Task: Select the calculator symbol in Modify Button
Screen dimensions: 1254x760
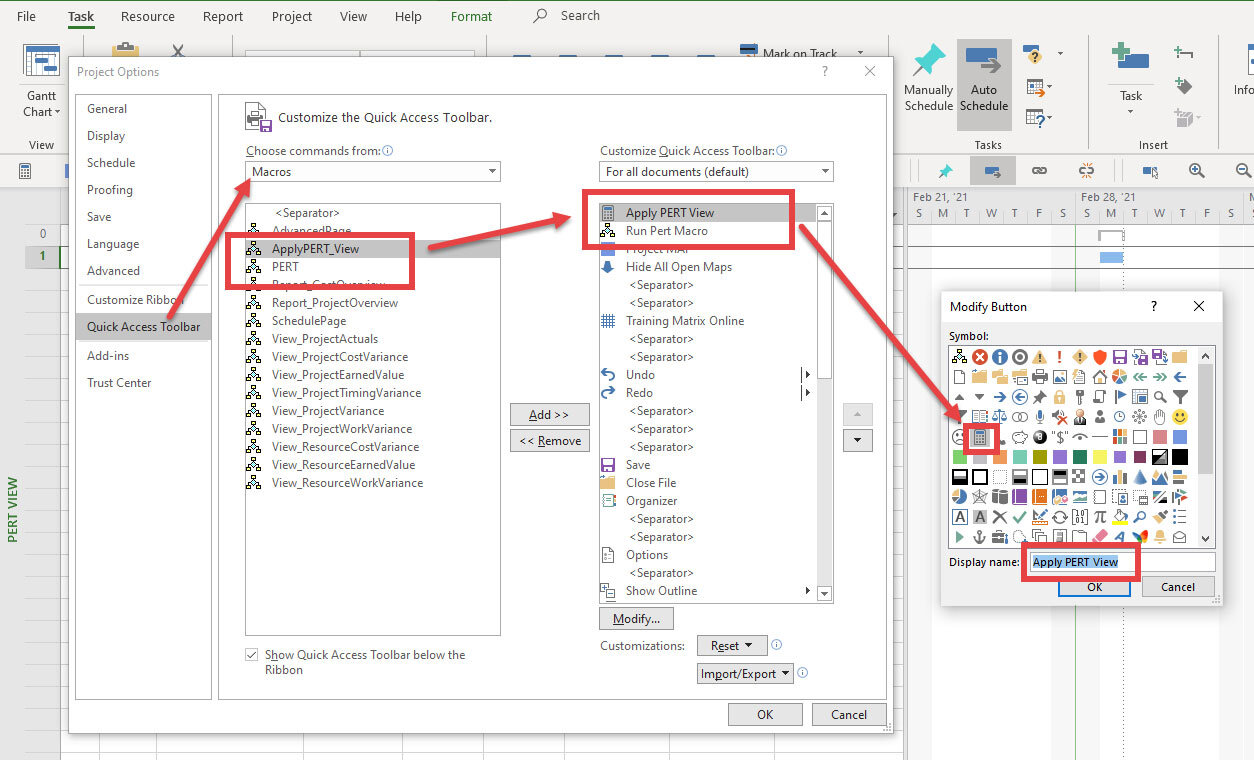Action: click(x=980, y=437)
